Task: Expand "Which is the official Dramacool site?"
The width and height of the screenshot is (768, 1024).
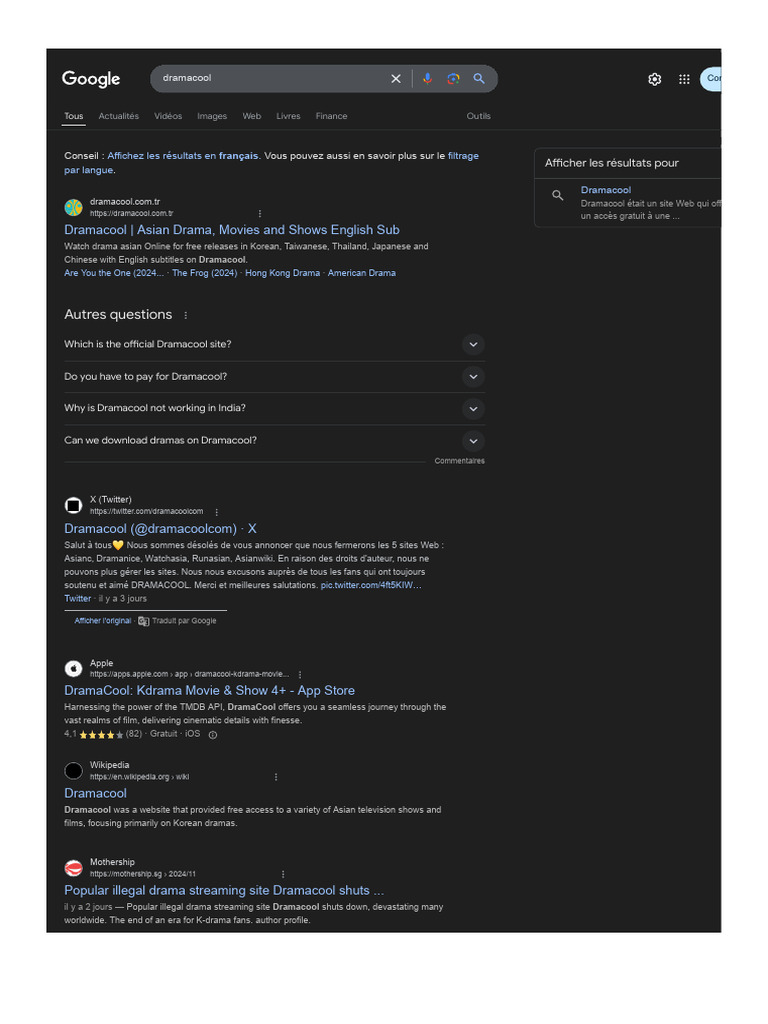Action: 474,345
